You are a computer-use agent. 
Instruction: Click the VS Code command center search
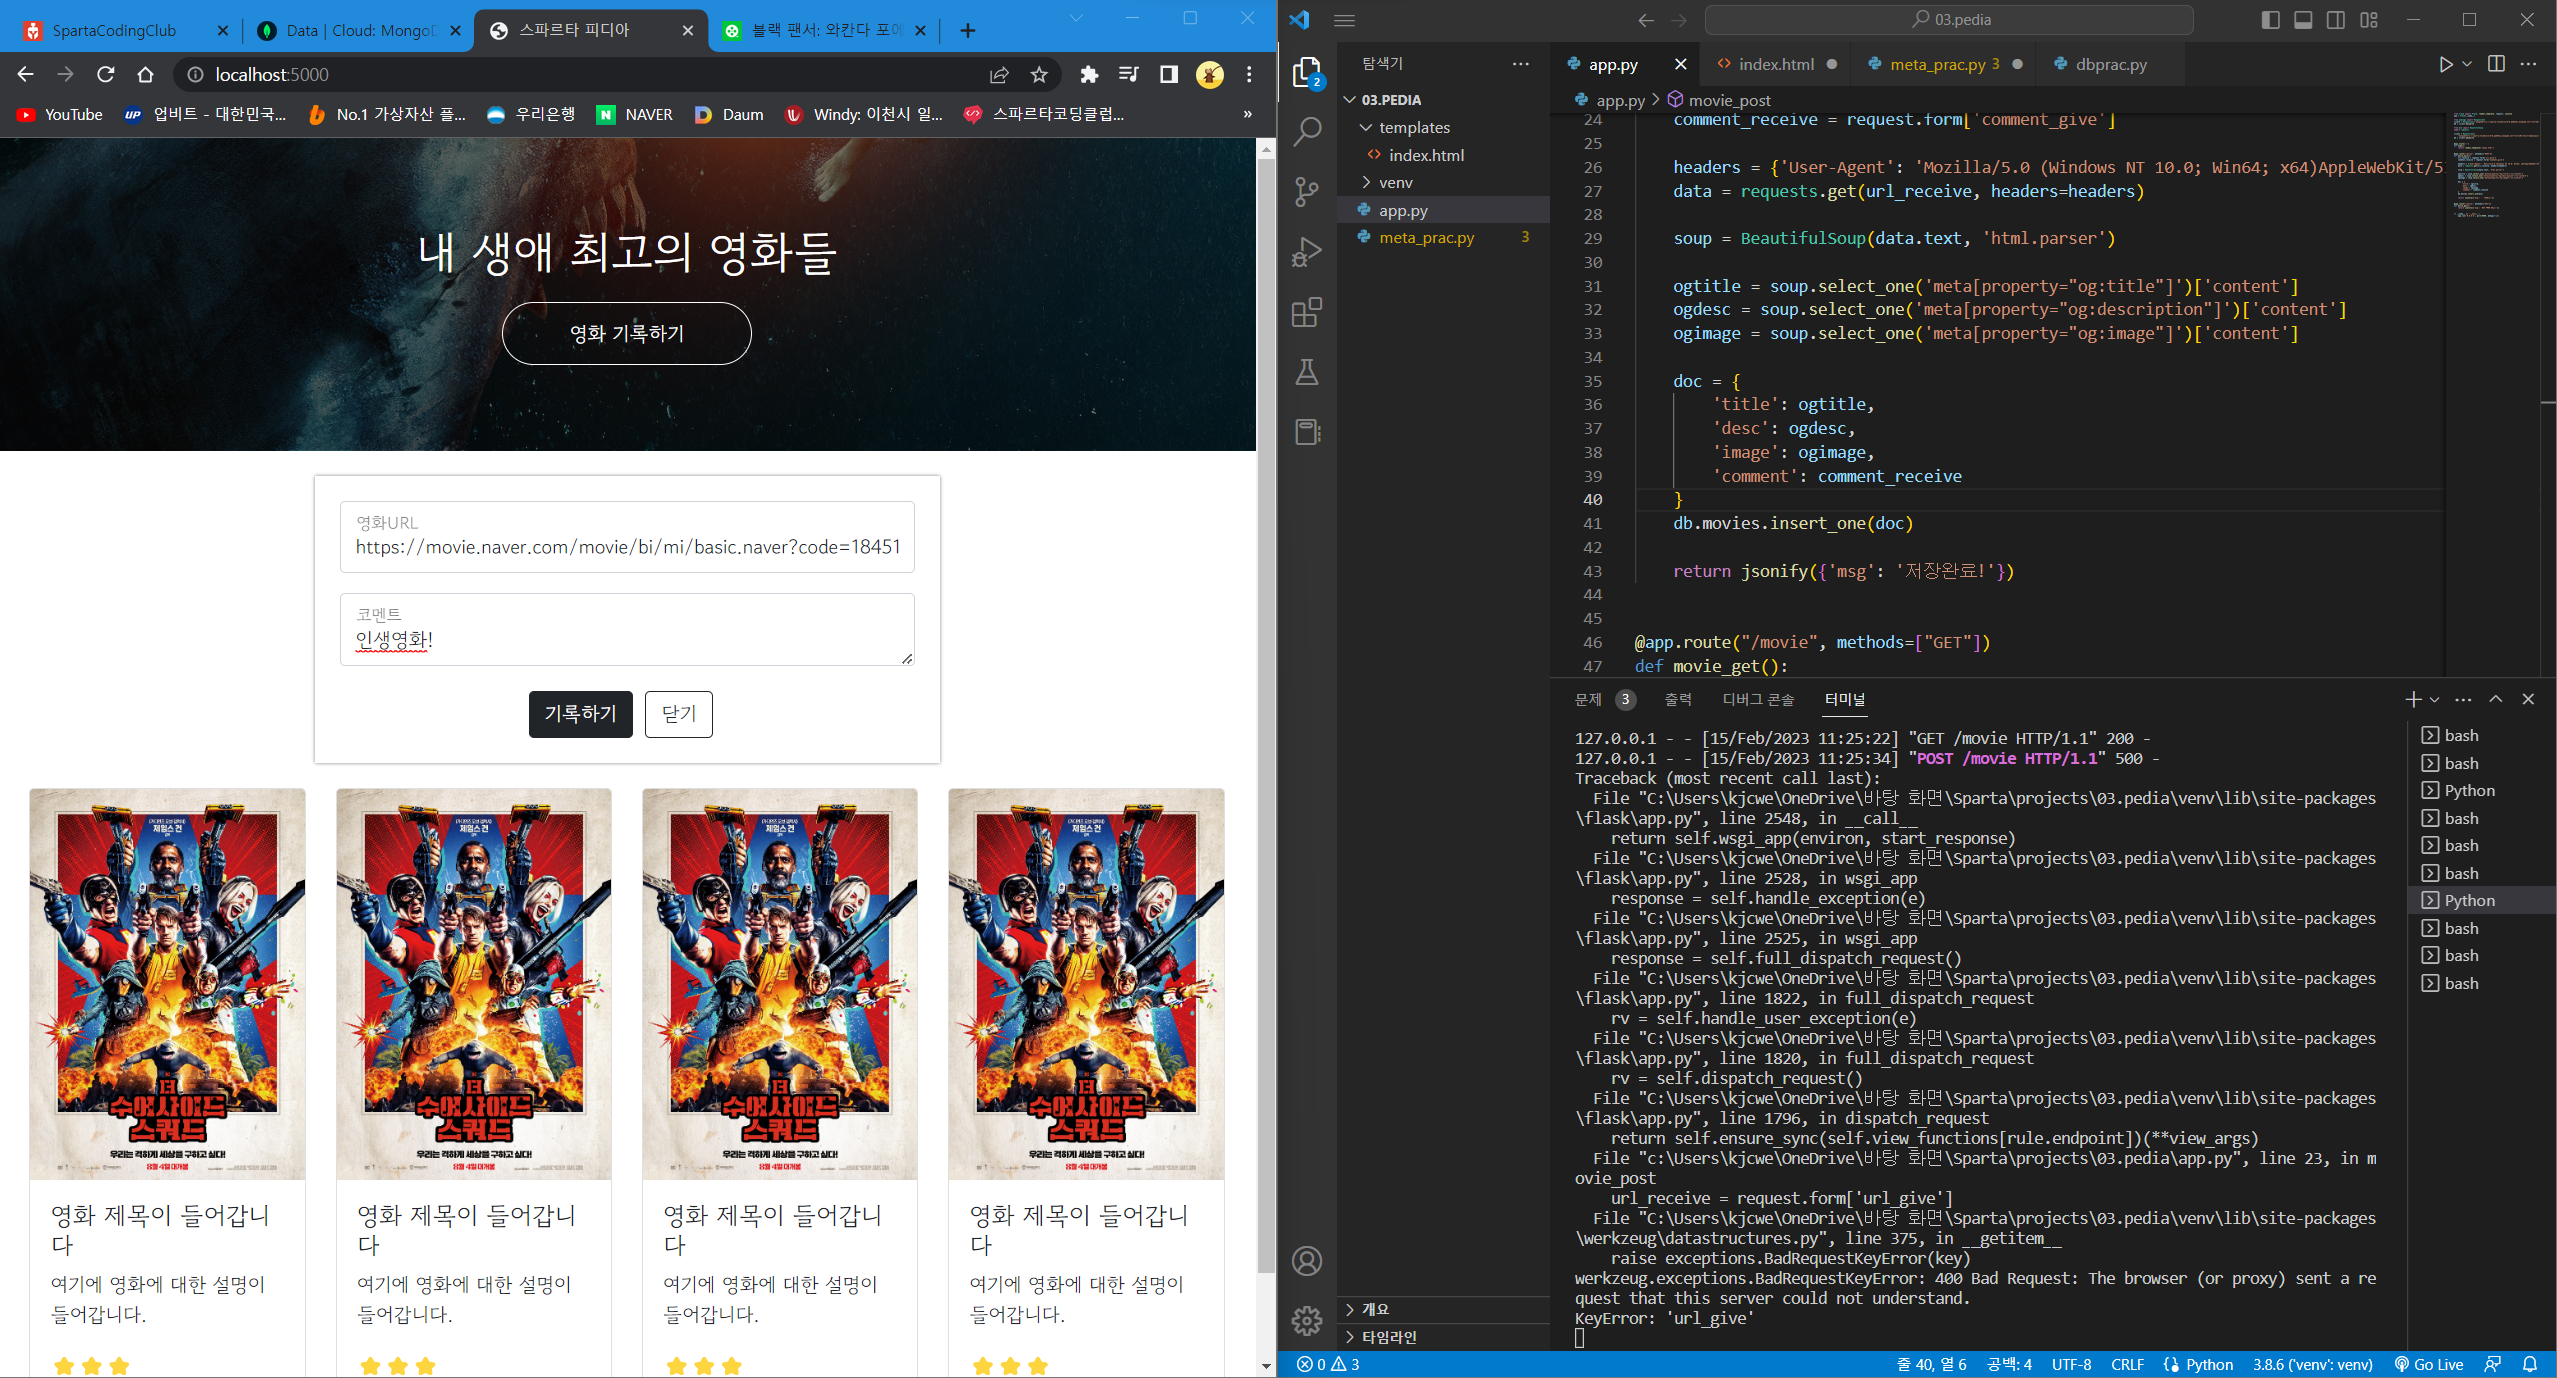(1950, 20)
